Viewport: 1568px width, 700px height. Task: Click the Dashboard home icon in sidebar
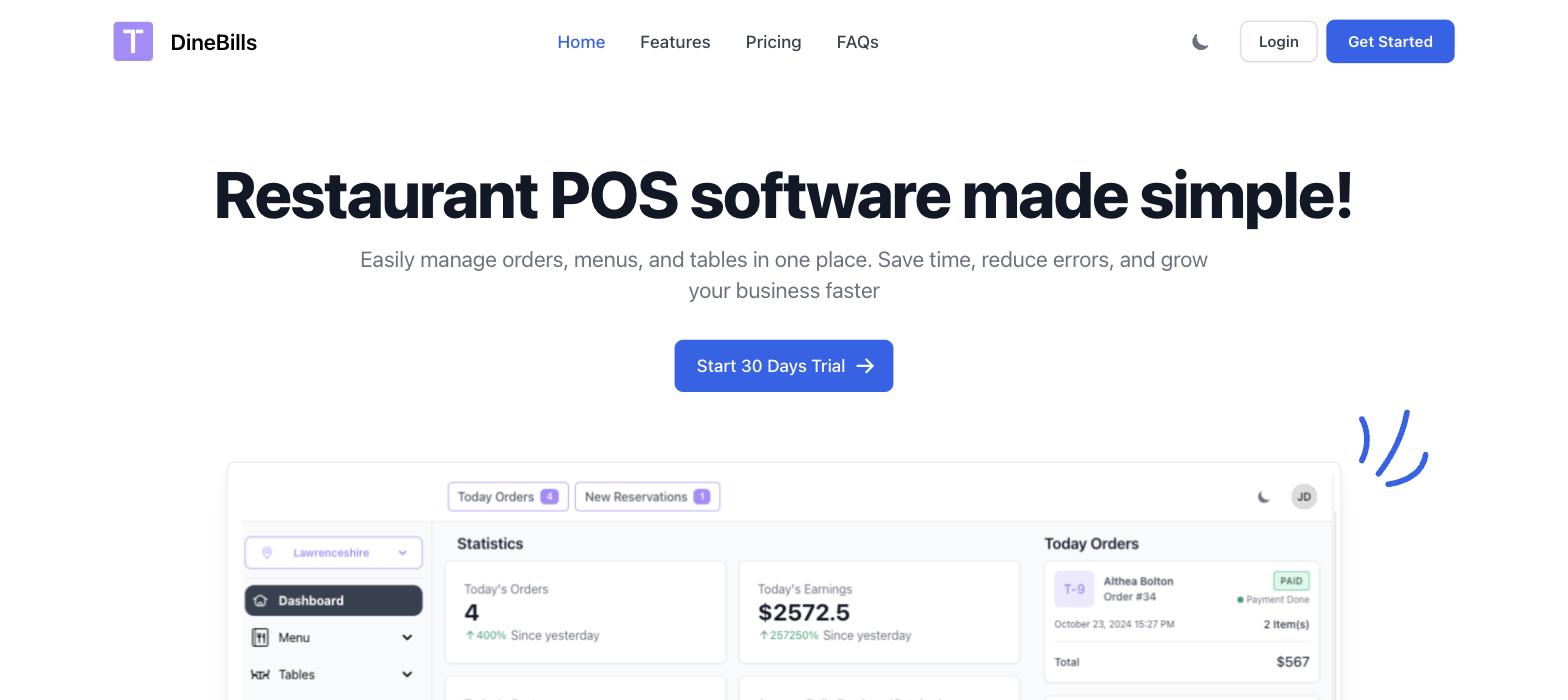[x=260, y=601]
